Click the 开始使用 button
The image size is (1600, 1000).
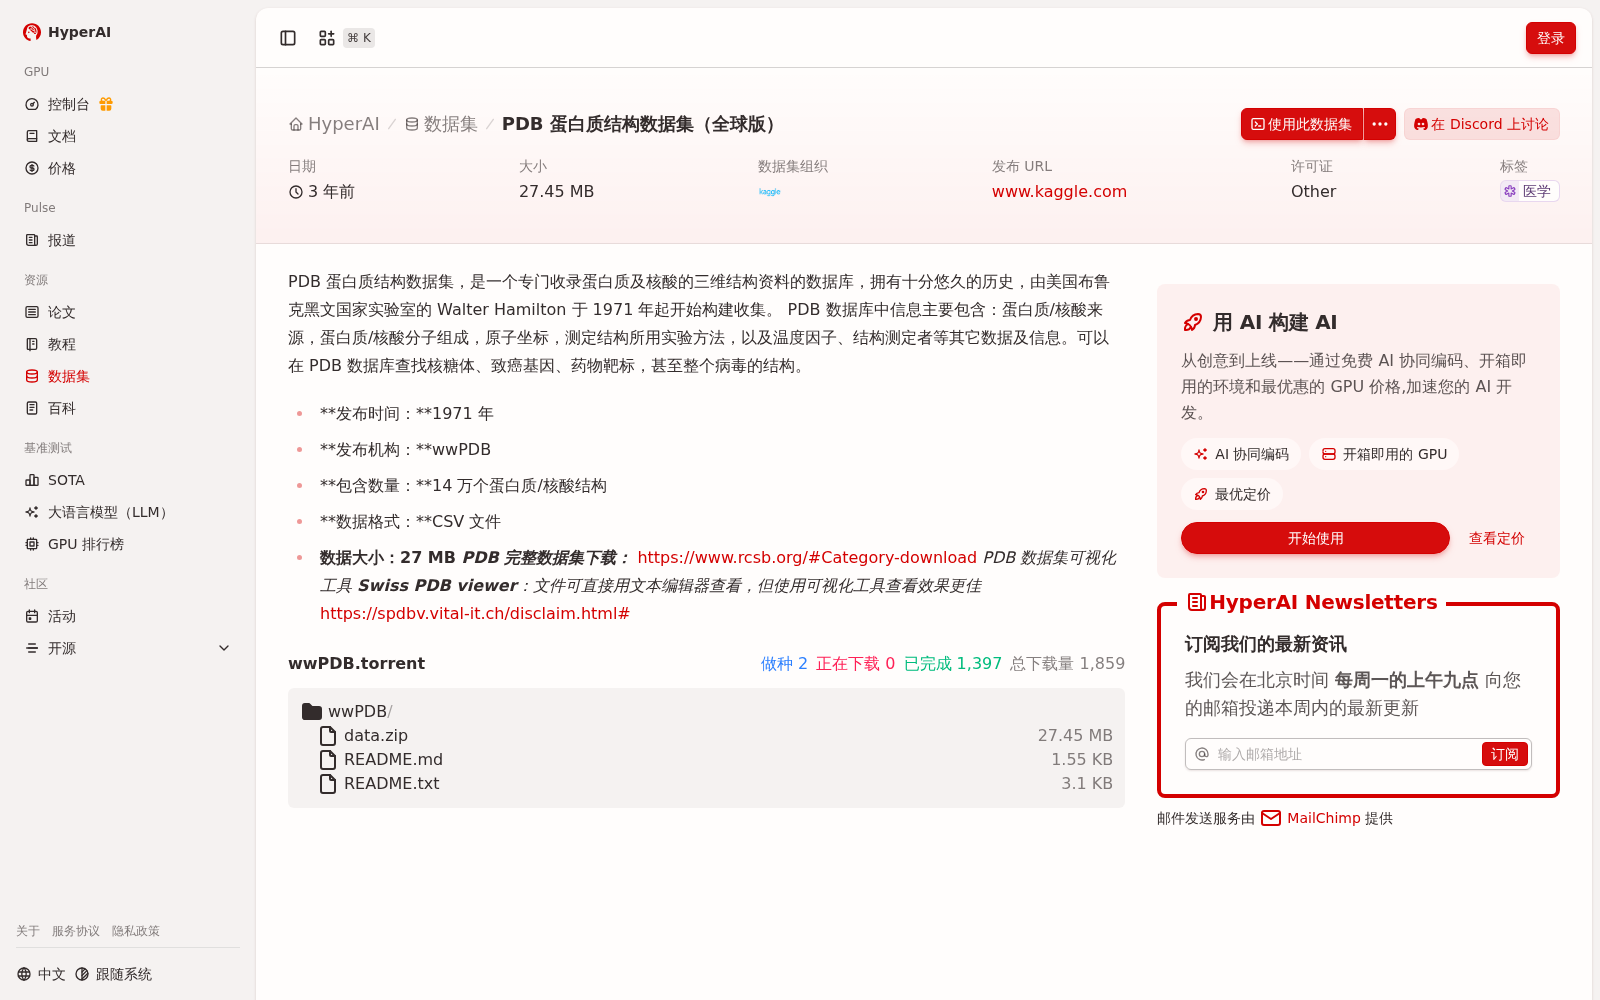(1315, 538)
